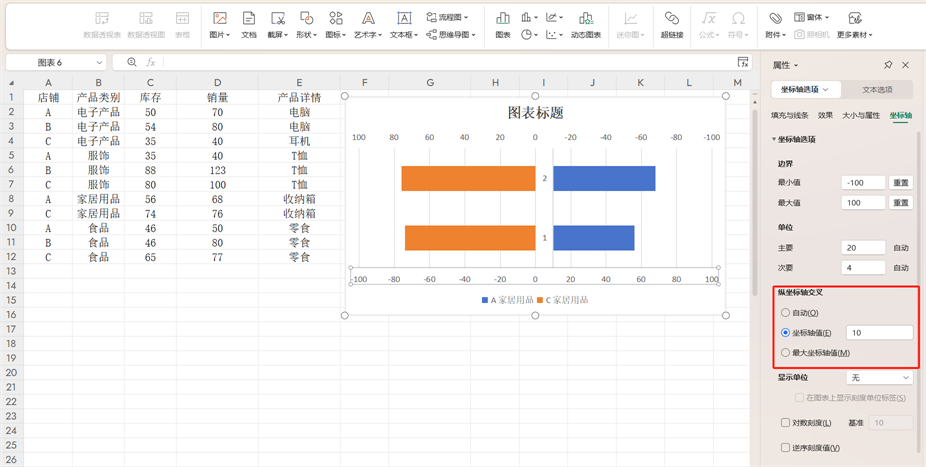Click 重置 button next to 最小值
The height and width of the screenshot is (467, 926).
pyautogui.click(x=901, y=183)
